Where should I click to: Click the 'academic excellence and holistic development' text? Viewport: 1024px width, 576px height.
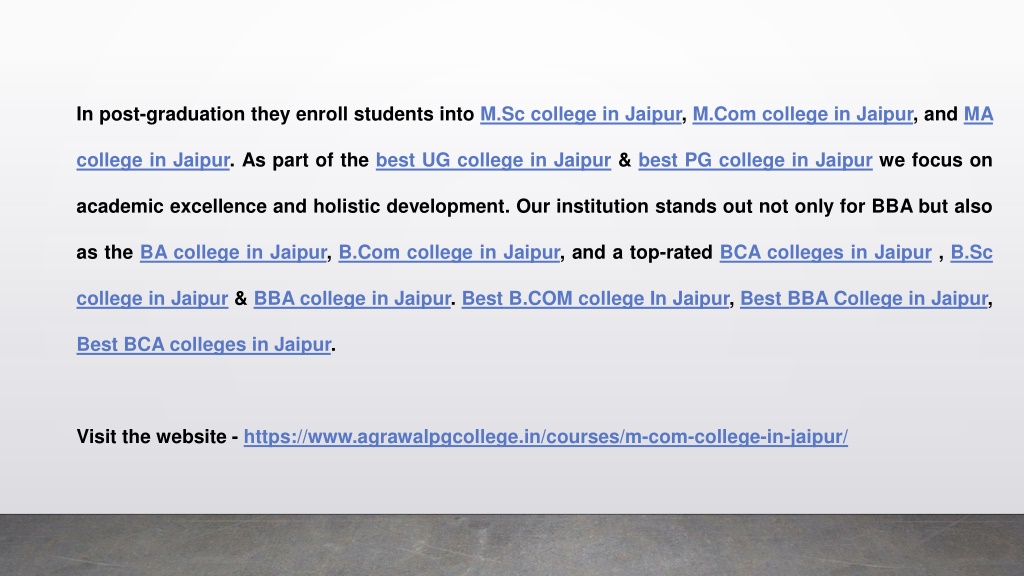291,206
